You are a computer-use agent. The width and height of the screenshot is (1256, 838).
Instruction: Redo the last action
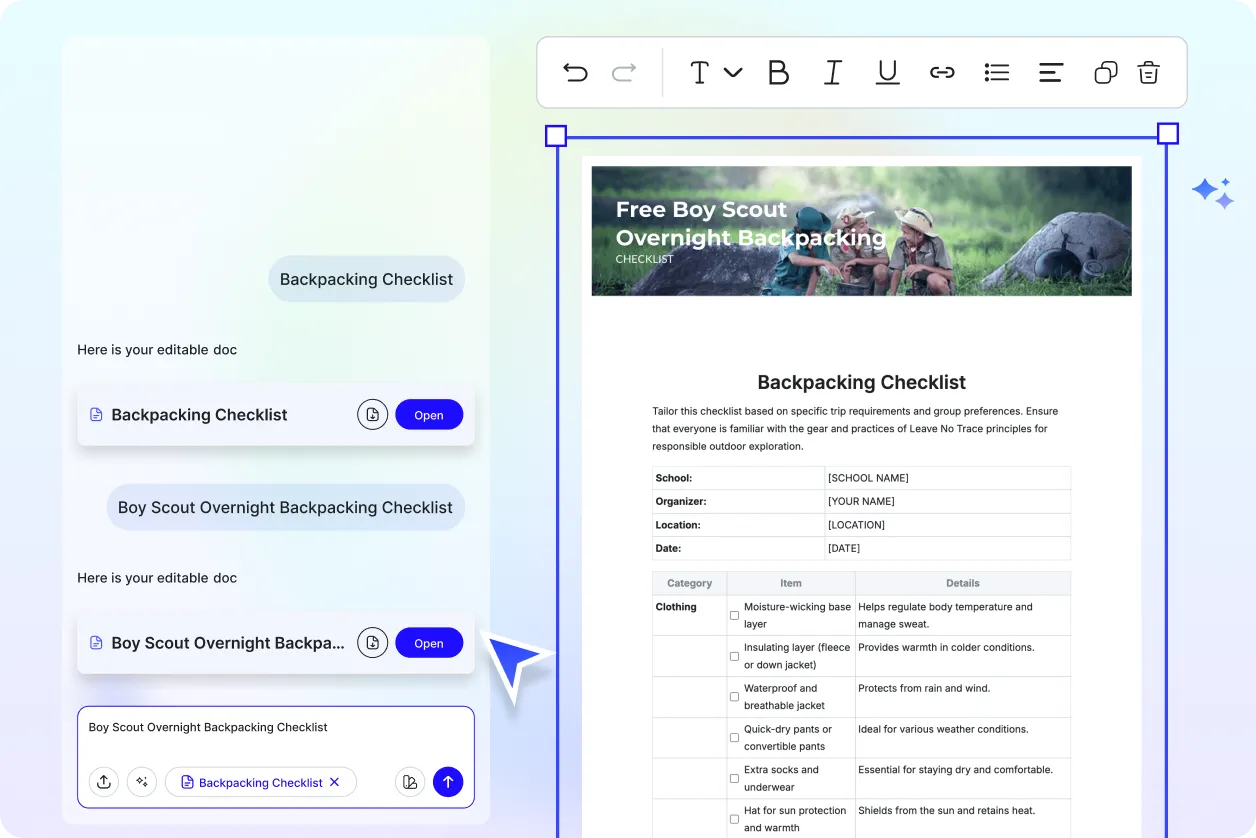pos(624,72)
